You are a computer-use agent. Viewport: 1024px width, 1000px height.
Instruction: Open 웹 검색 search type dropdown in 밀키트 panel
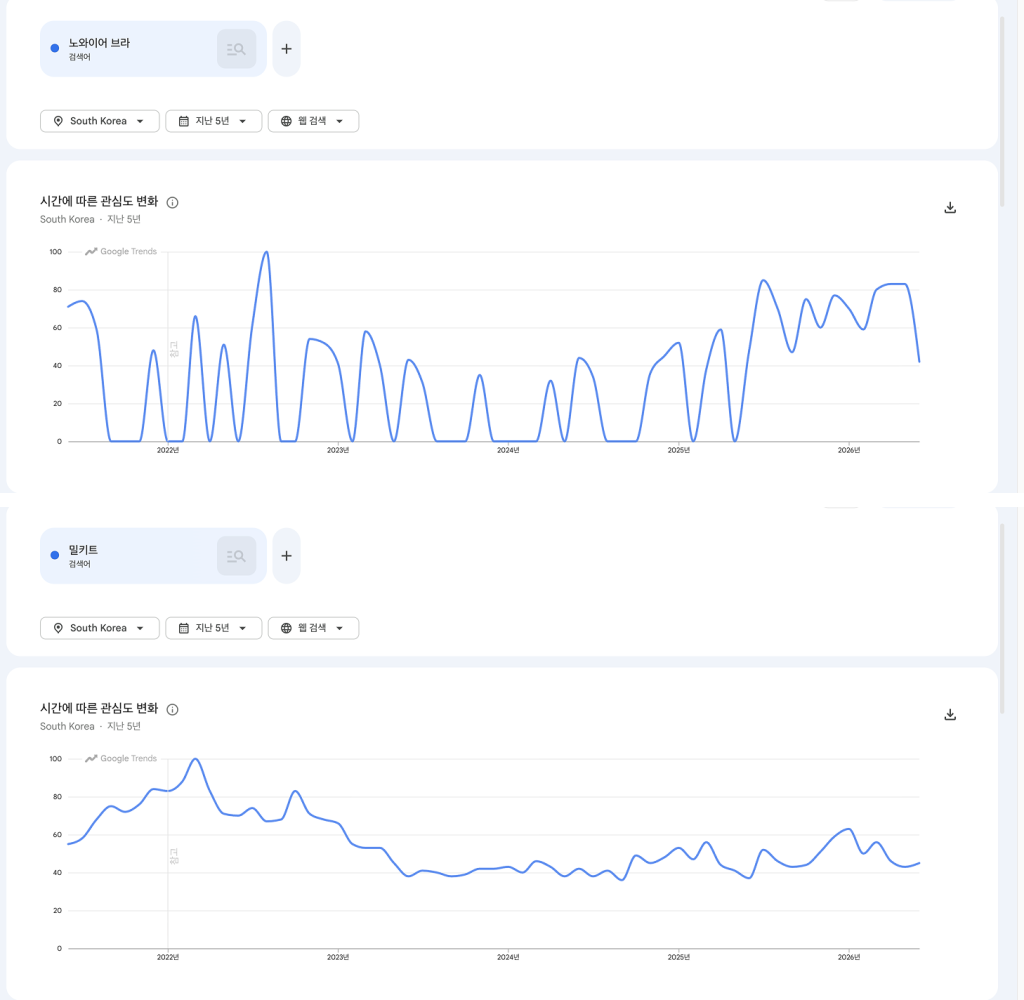coord(313,628)
